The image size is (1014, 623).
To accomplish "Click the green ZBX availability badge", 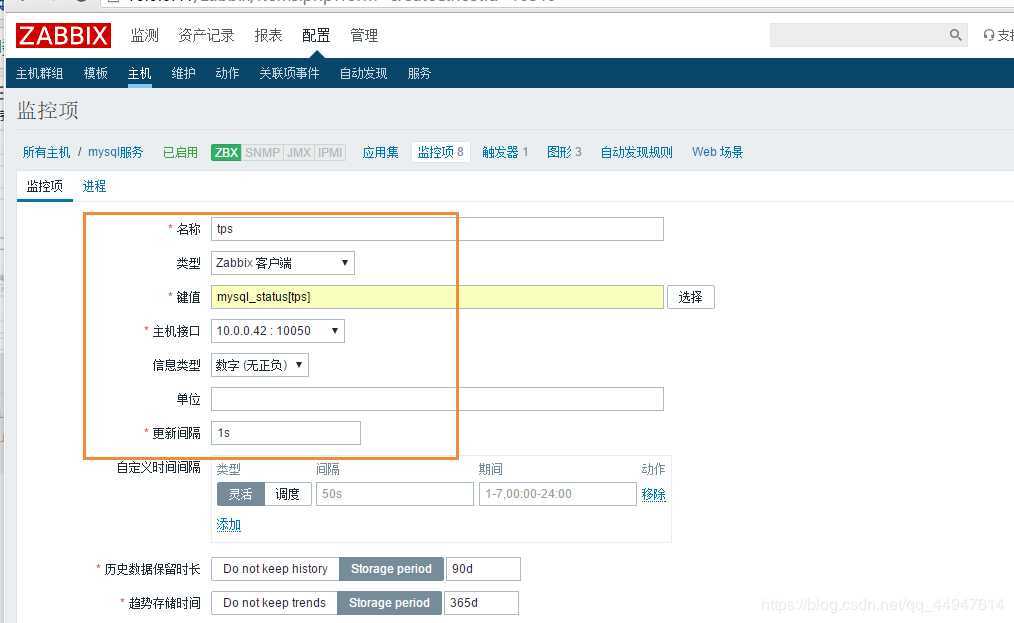I will click(226, 153).
